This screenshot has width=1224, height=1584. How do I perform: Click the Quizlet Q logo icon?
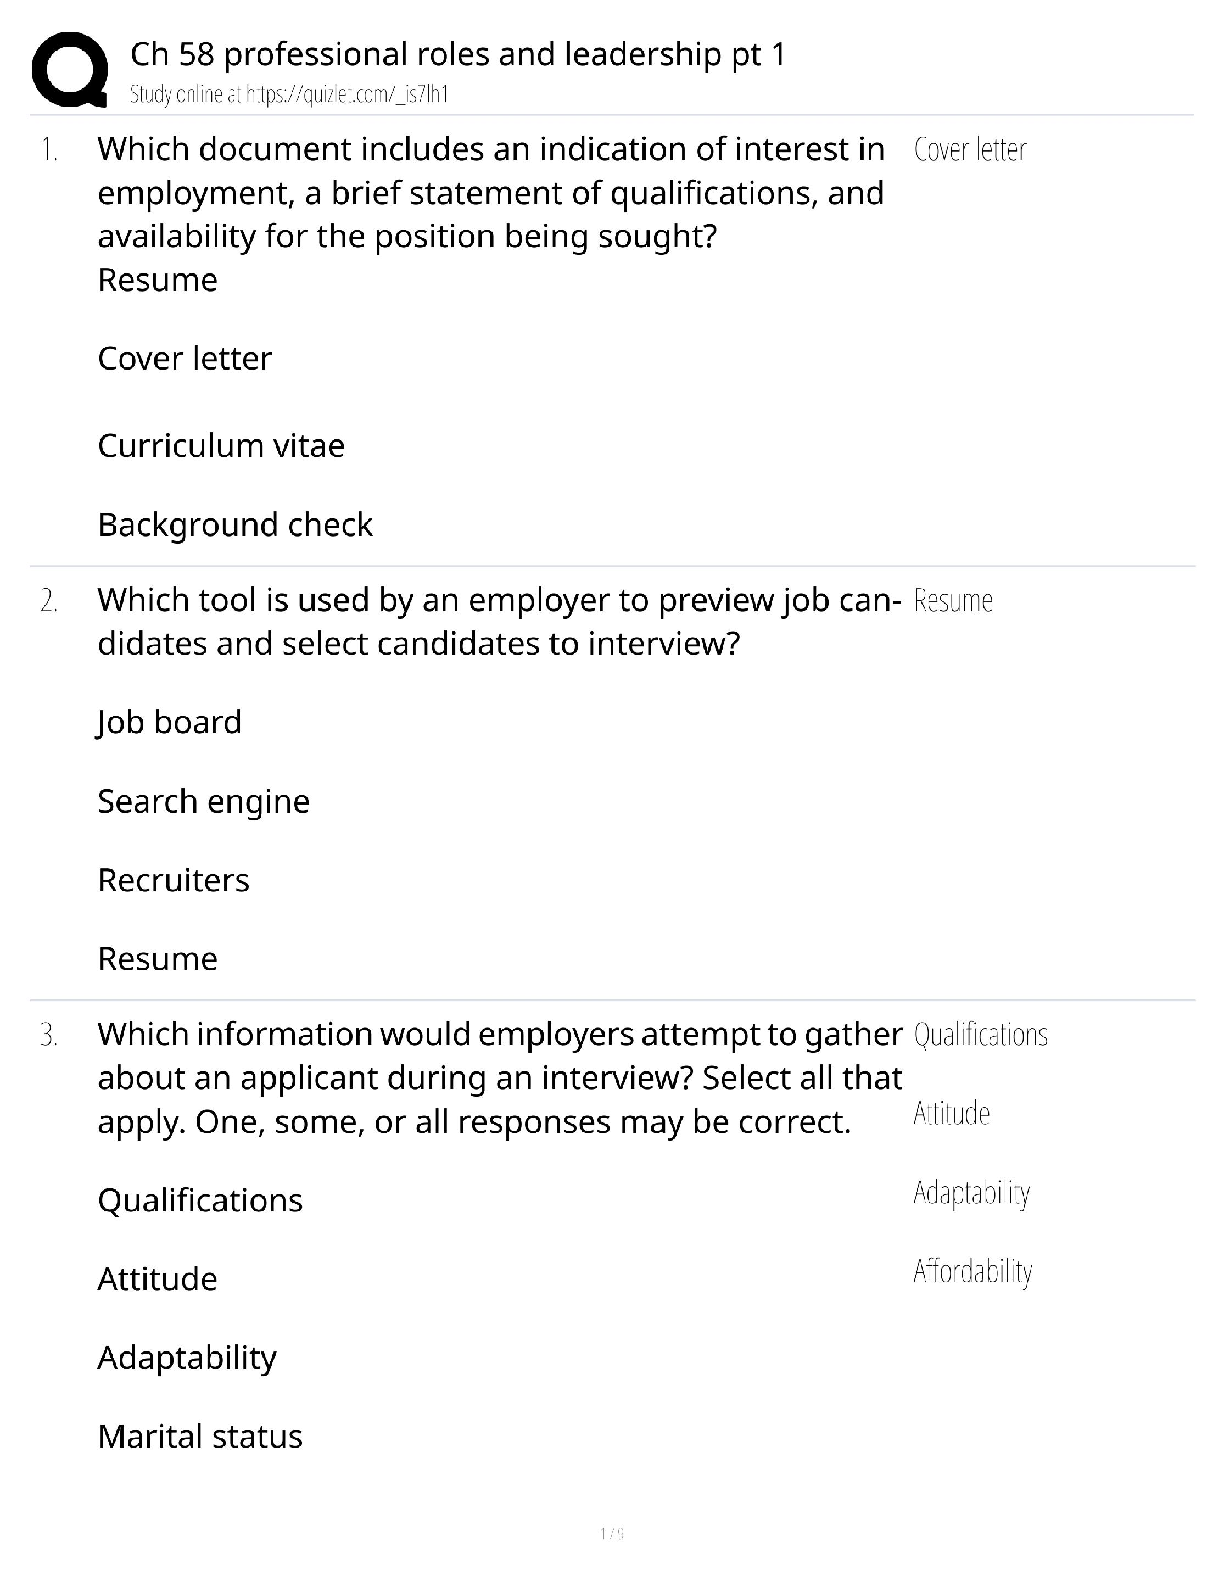pos(69,68)
